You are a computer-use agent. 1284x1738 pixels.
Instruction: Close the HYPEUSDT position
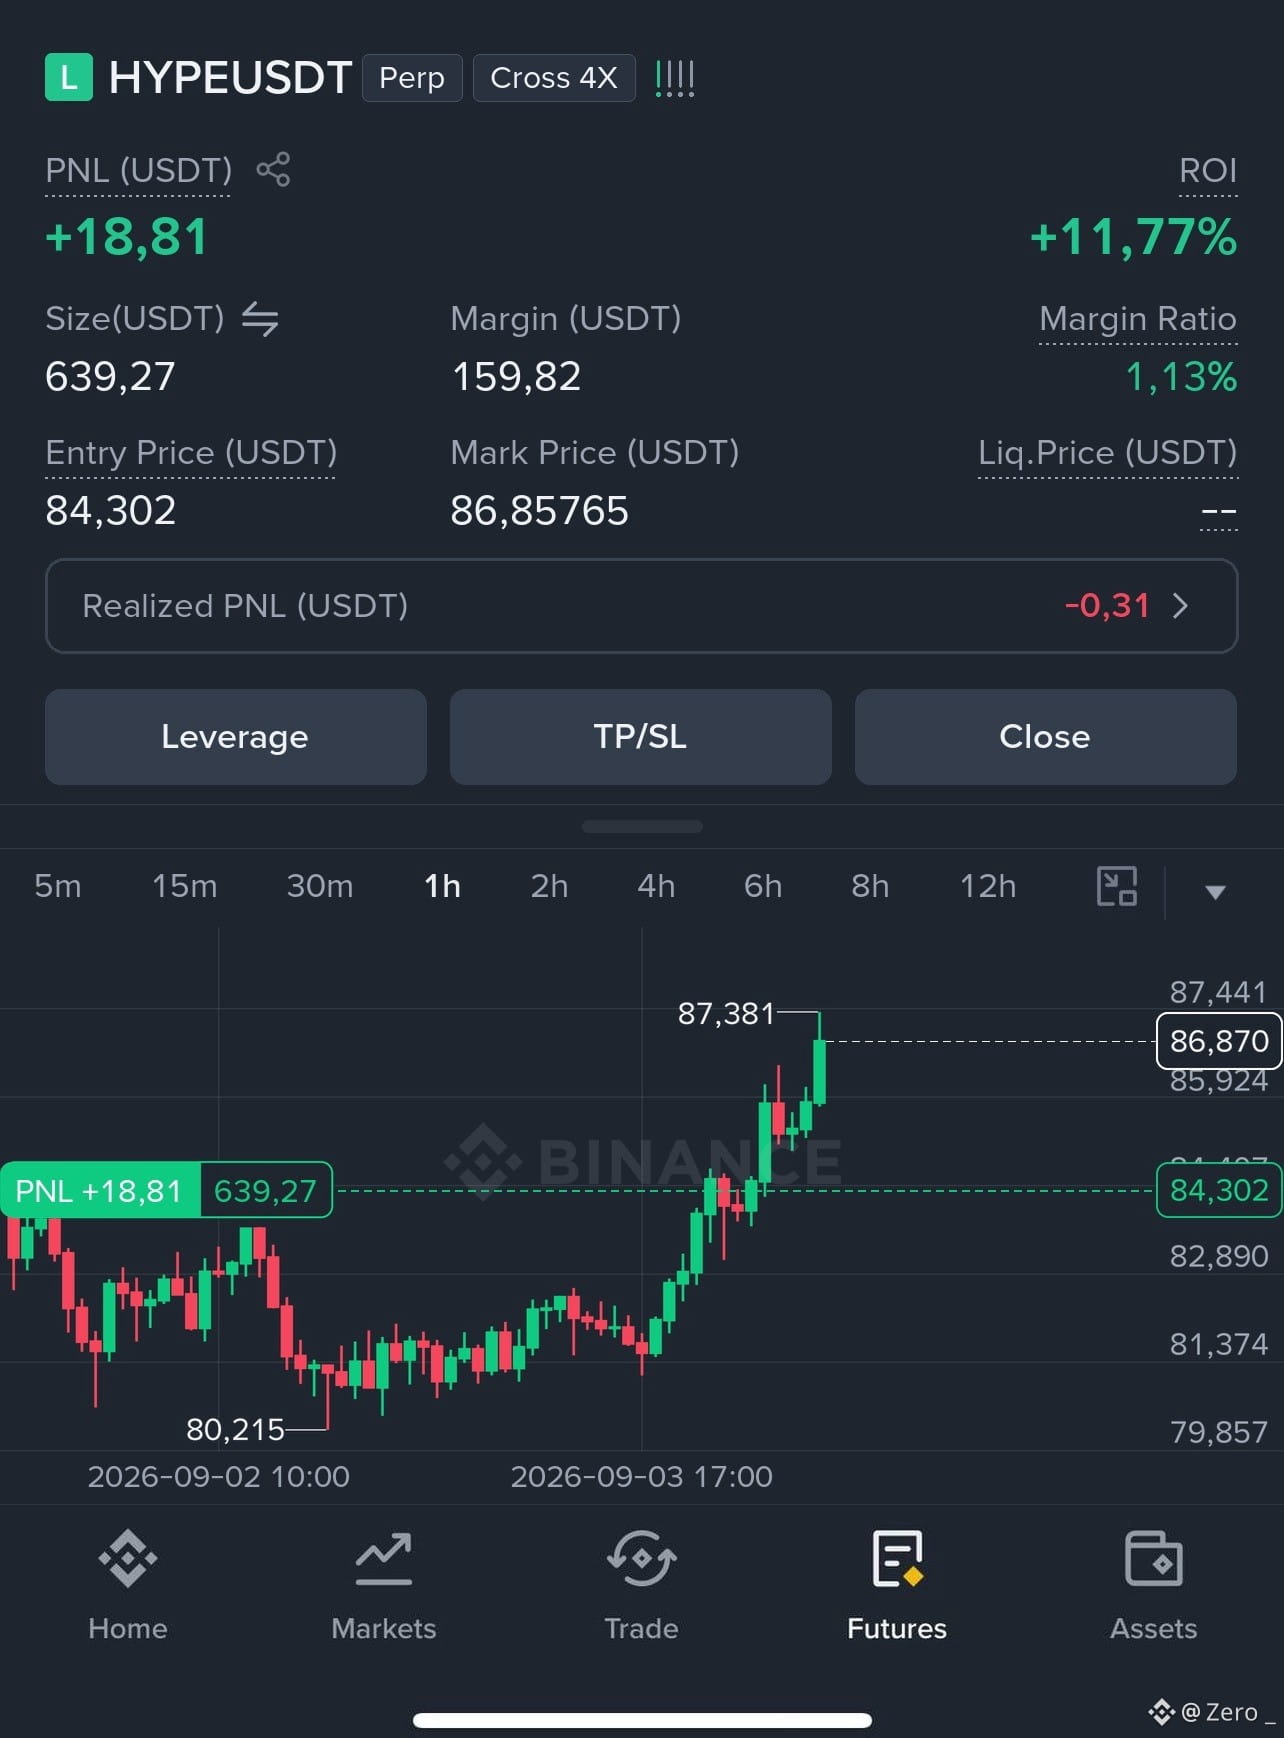click(x=1046, y=737)
